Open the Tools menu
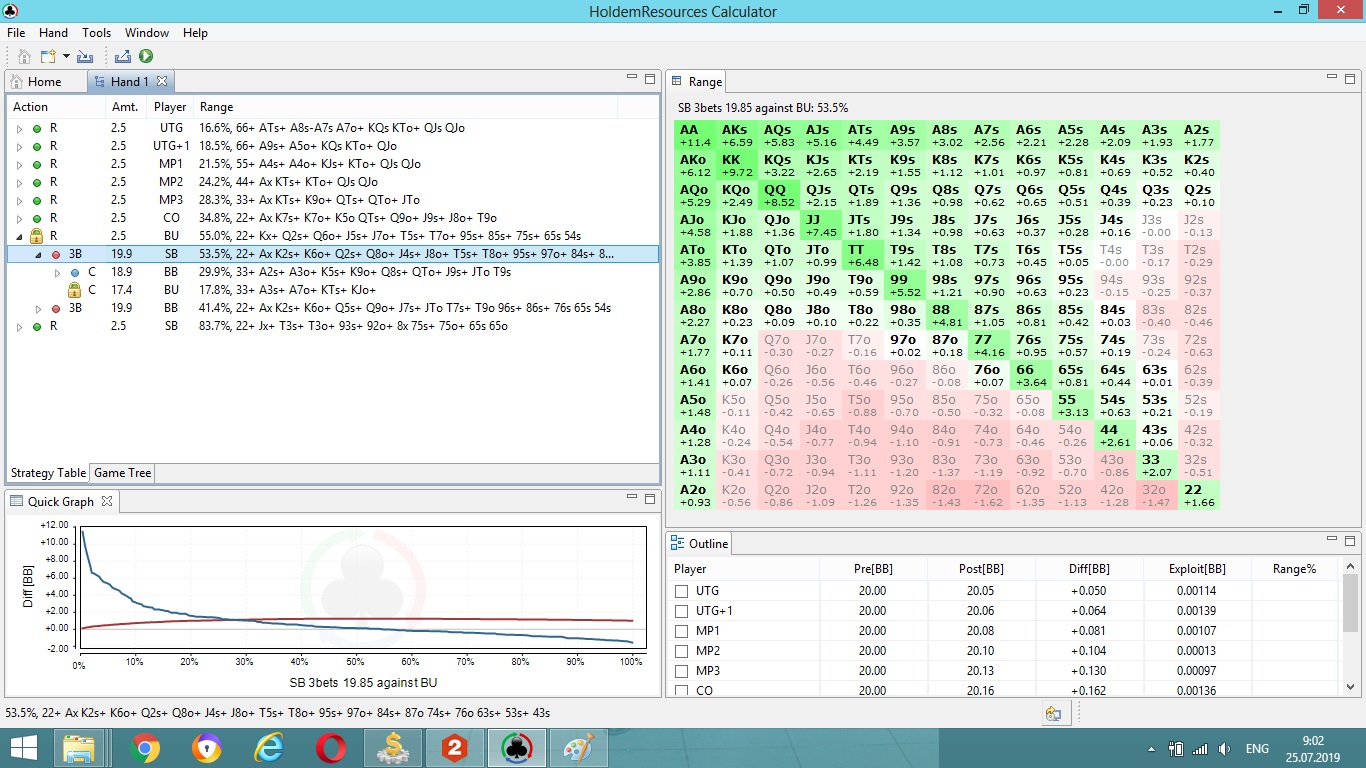The width and height of the screenshot is (1366, 768). (96, 33)
